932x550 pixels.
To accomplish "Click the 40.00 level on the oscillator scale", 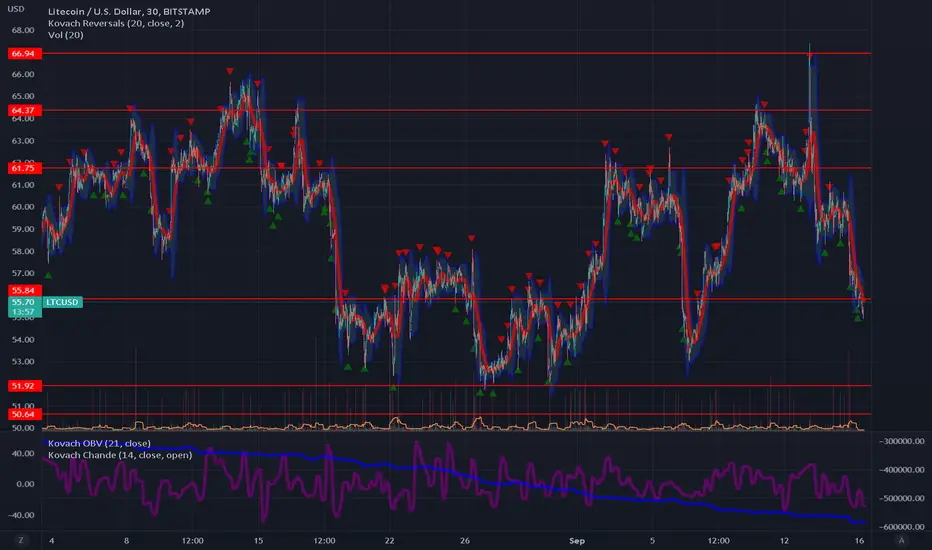I will tap(23, 453).
